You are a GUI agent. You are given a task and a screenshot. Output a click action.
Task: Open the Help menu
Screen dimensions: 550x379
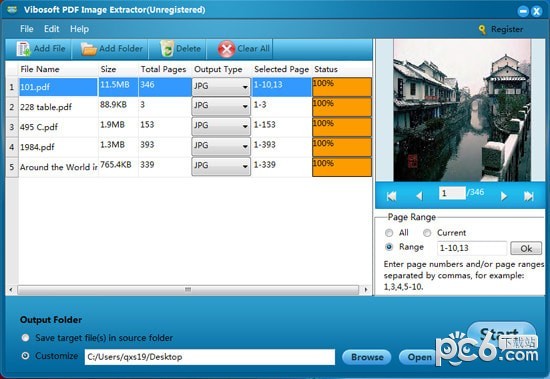79,29
